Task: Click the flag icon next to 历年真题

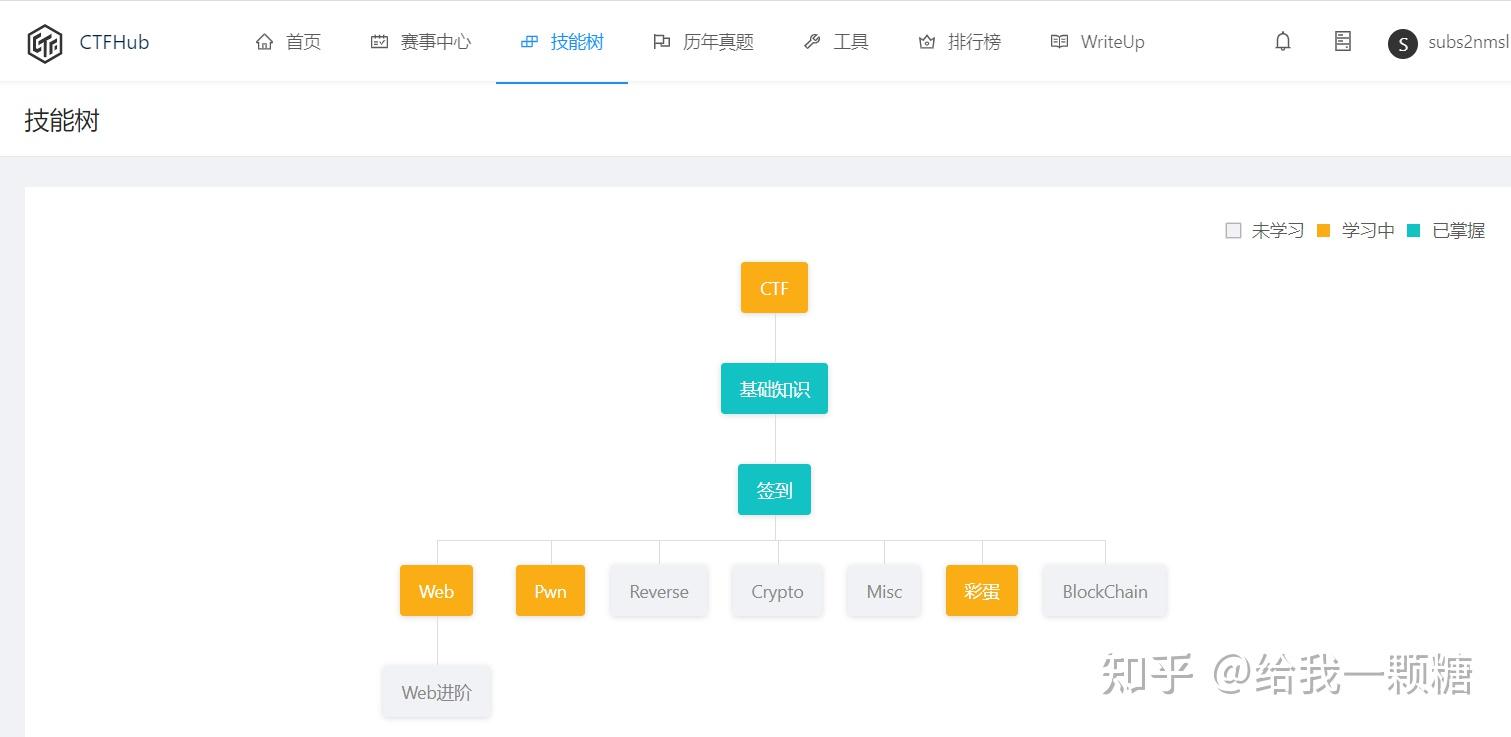Action: pos(661,41)
